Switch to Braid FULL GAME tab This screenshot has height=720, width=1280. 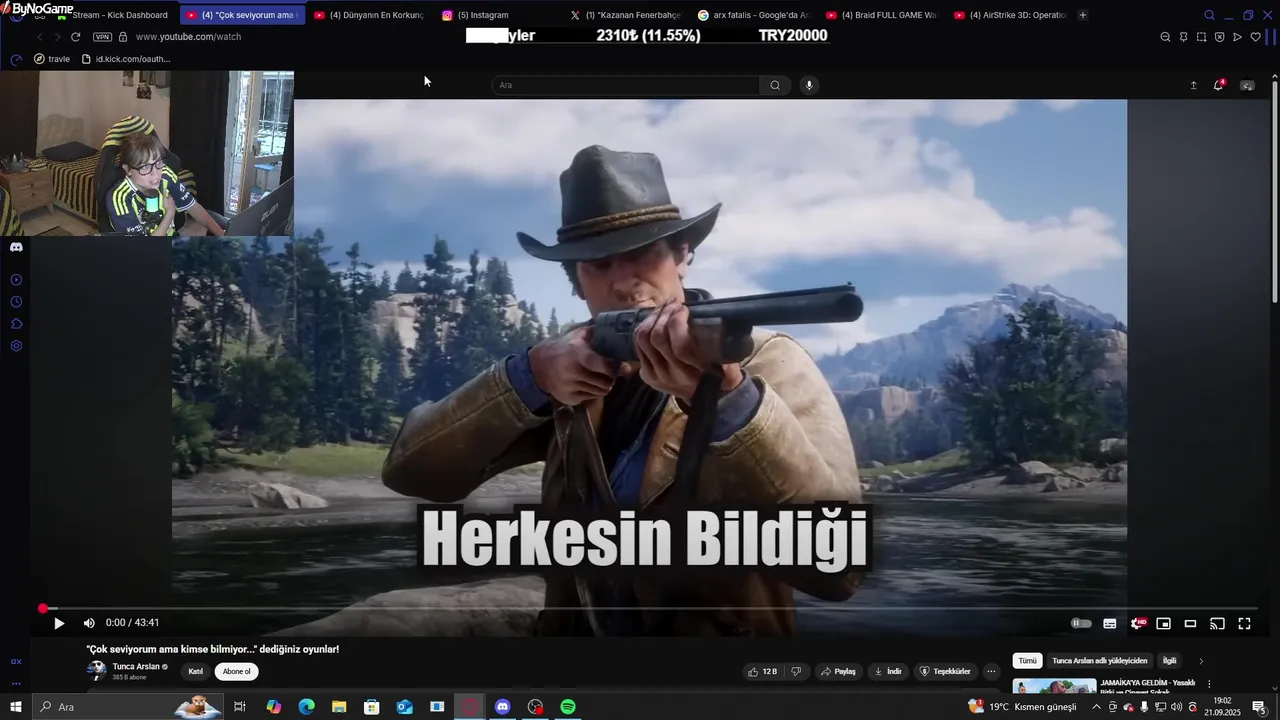(x=881, y=15)
